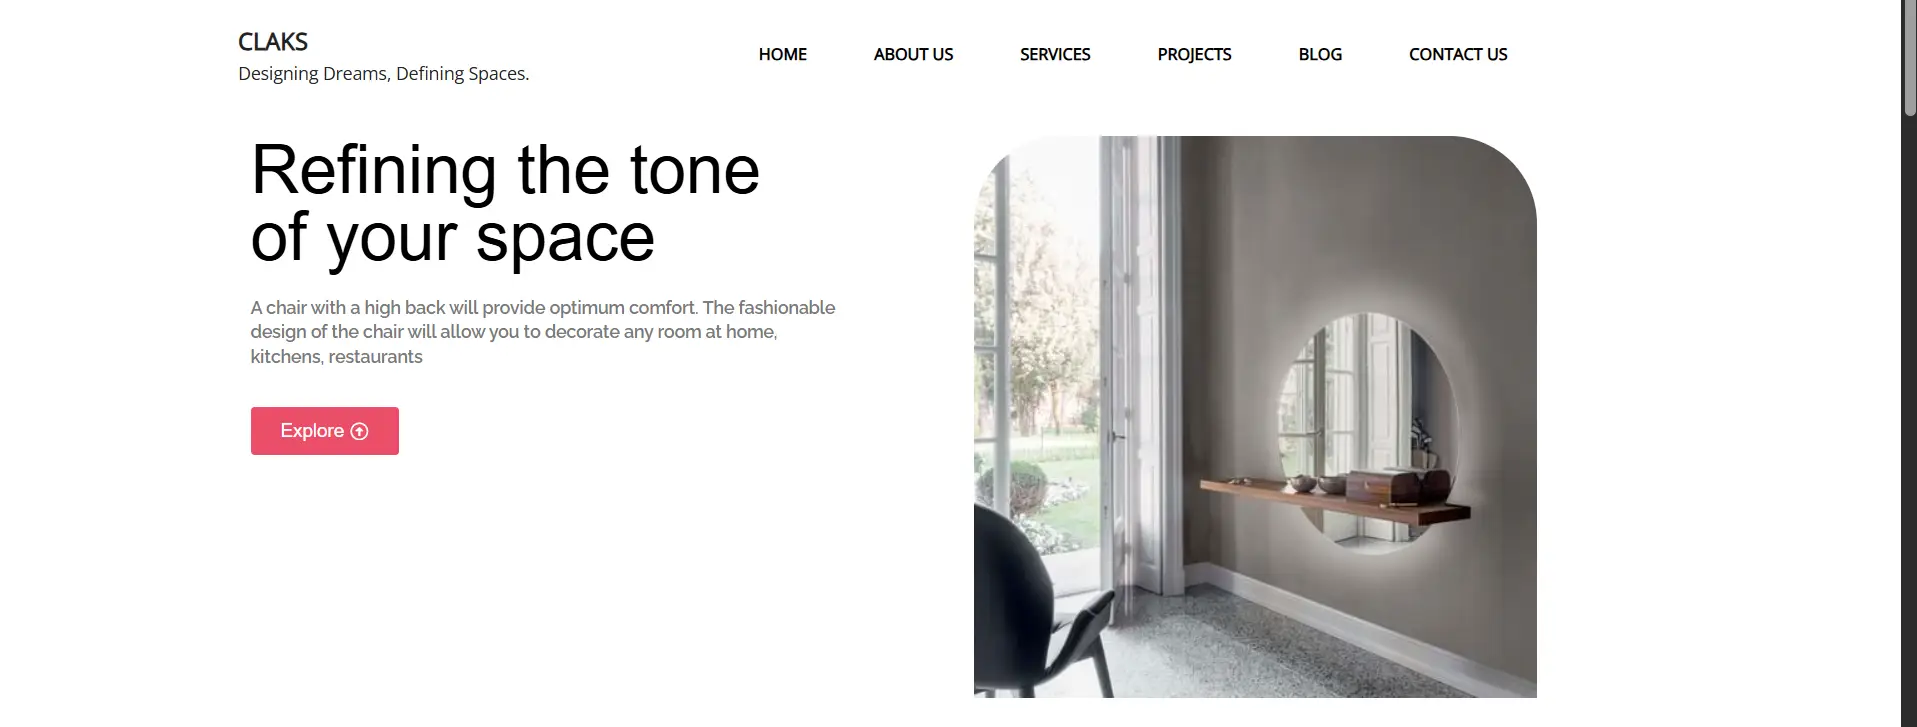Click the wooden shelf in the photo
1917x727 pixels.
pos(1335,500)
